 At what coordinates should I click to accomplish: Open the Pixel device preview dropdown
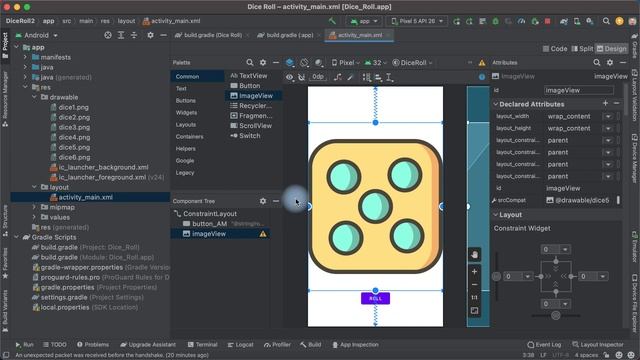[x=346, y=63]
